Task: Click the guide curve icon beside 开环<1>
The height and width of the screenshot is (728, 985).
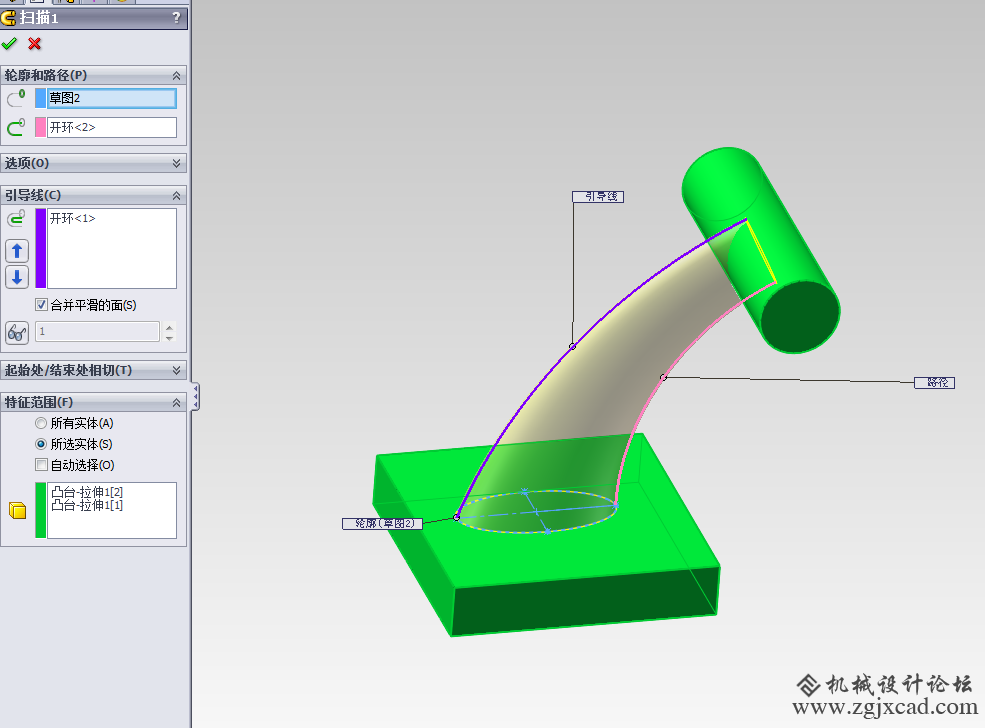Action: [16, 219]
